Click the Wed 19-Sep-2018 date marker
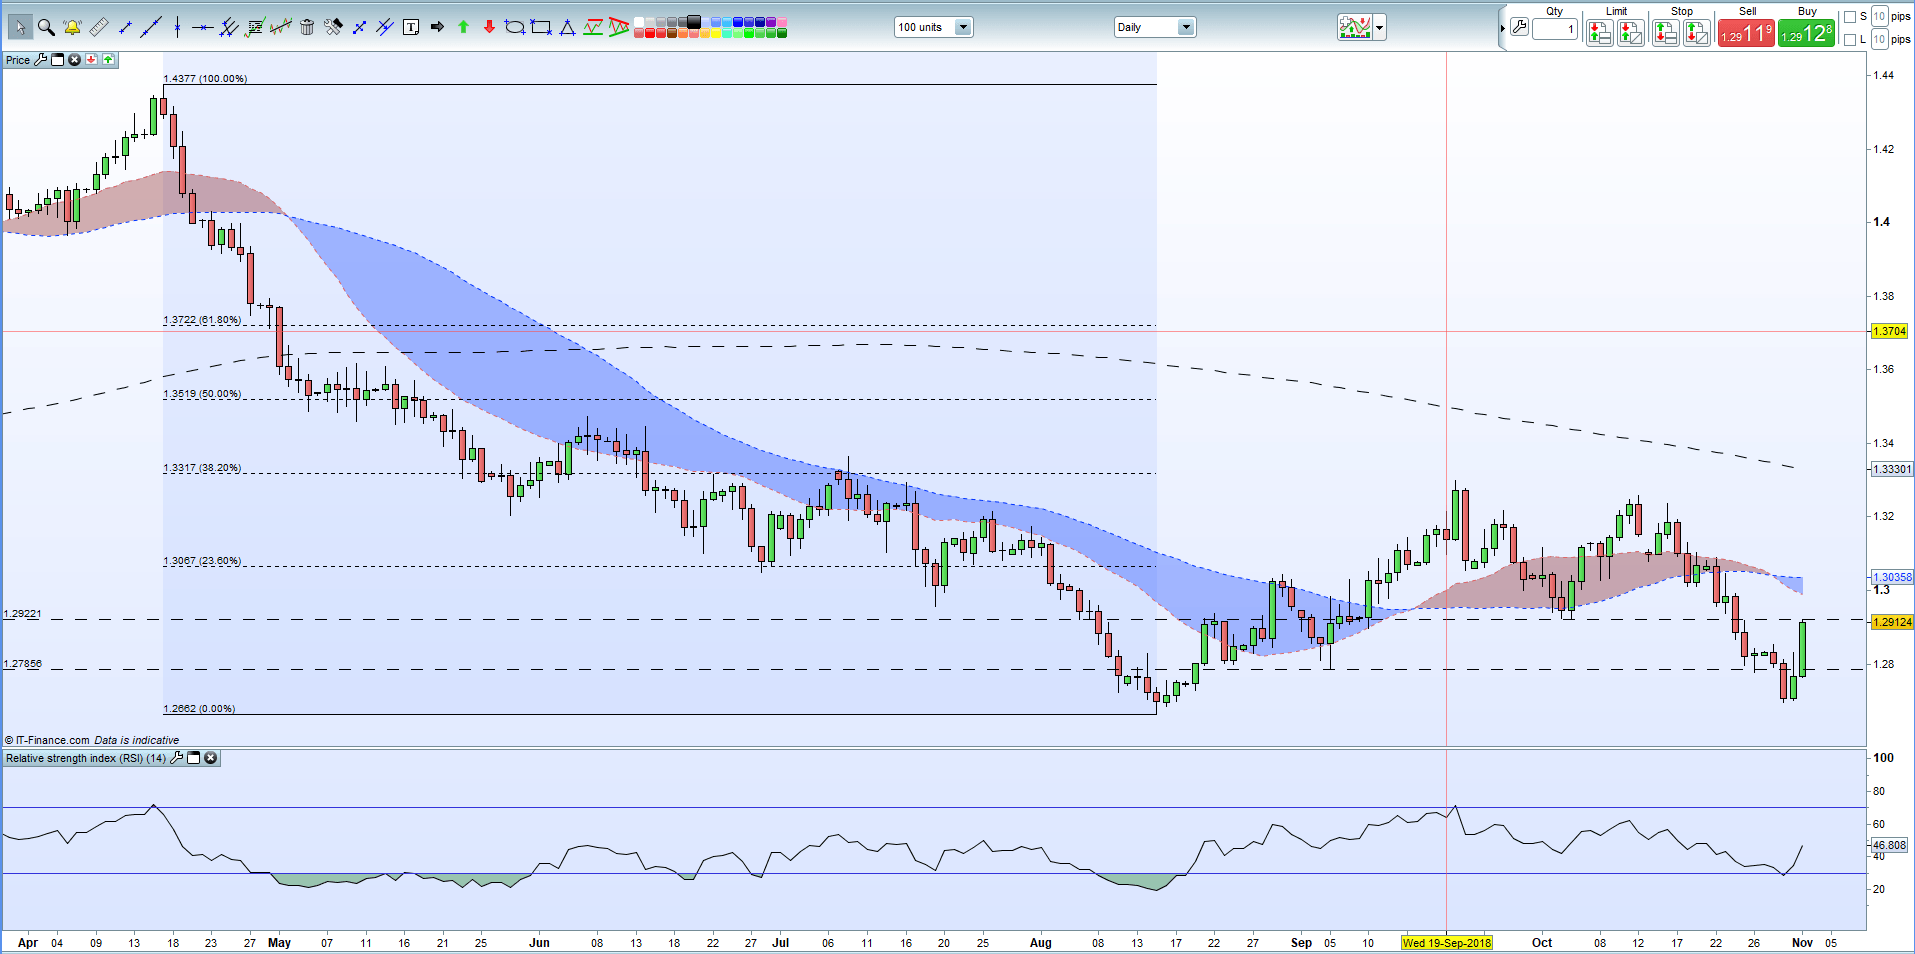 (1446, 942)
